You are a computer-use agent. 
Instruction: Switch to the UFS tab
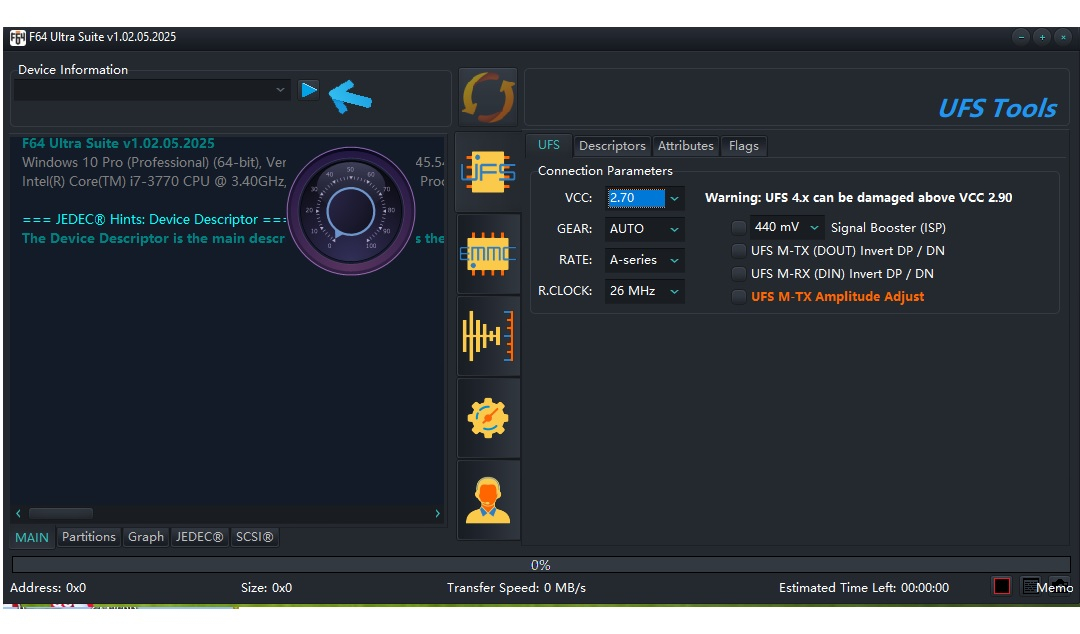[x=549, y=145]
